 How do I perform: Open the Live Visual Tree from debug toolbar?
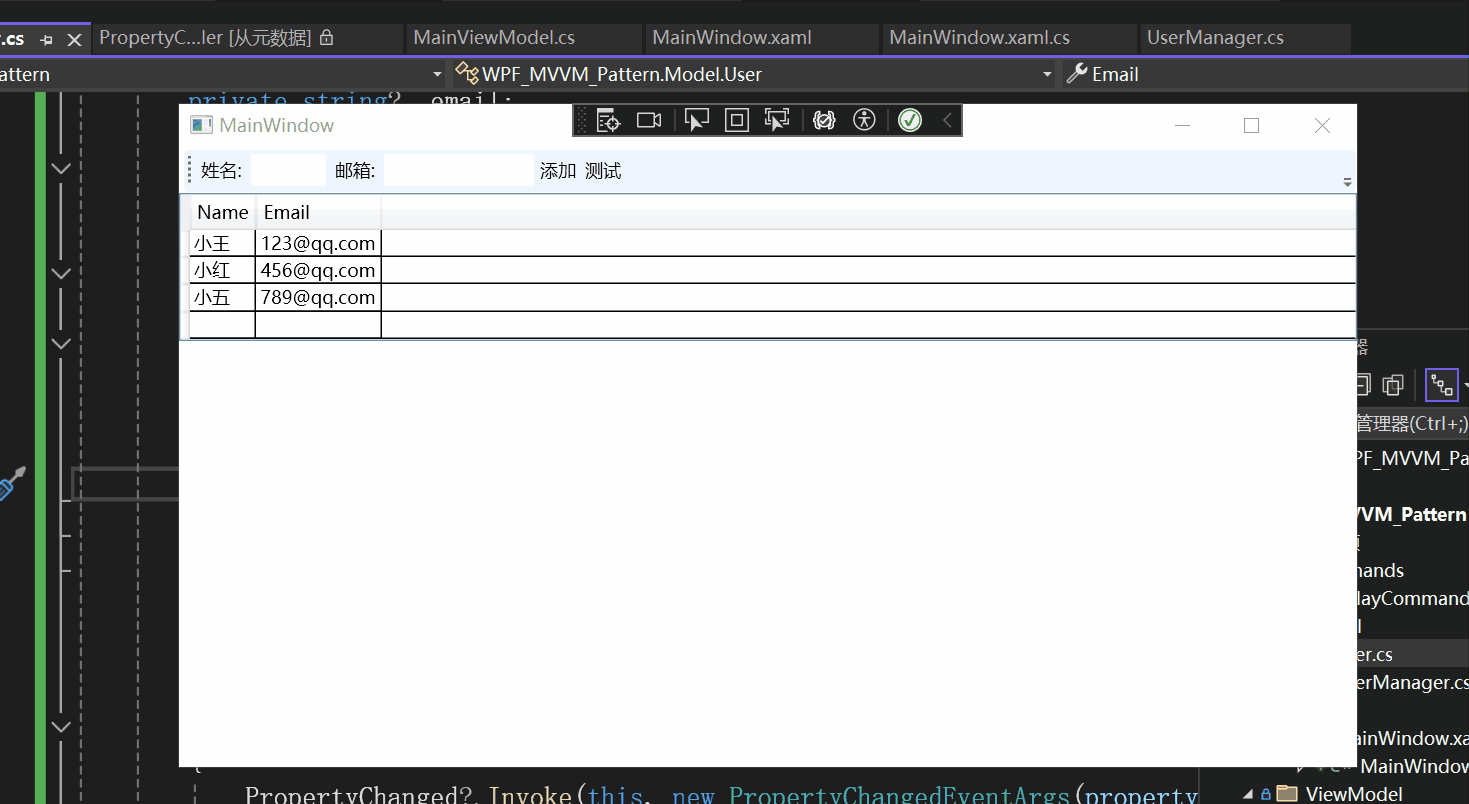click(608, 119)
